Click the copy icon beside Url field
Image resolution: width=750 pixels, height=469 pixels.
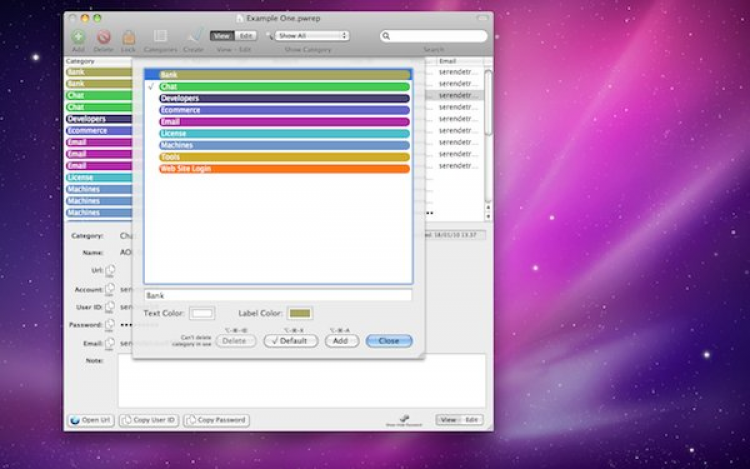(x=110, y=270)
